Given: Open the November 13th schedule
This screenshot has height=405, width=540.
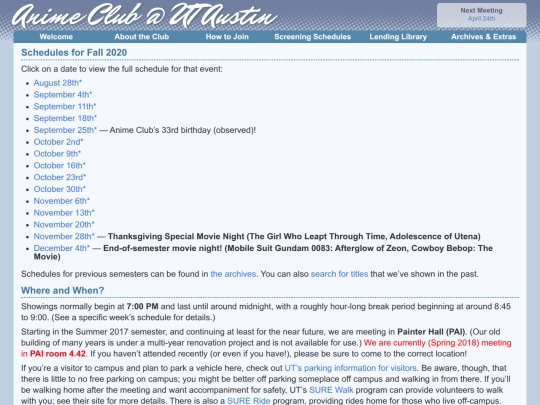Looking at the screenshot, I should tap(64, 213).
